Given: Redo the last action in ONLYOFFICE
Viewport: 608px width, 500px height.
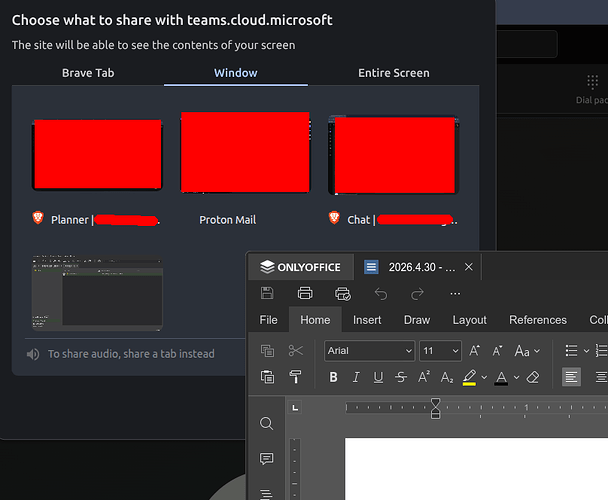Looking at the screenshot, I should [417, 294].
